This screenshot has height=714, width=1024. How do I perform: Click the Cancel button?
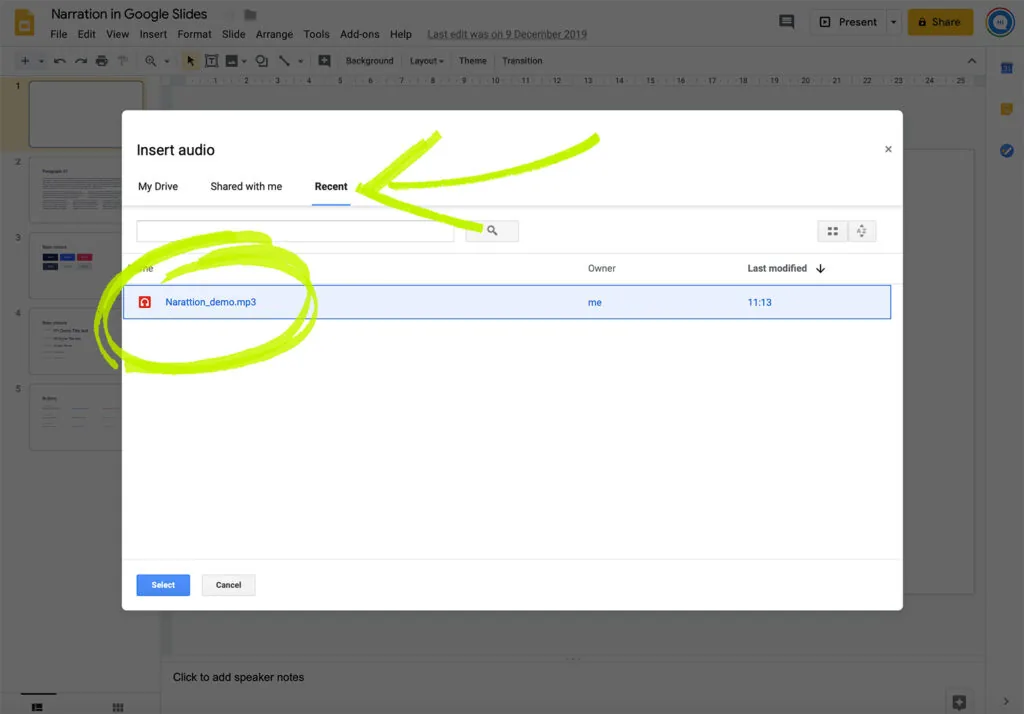point(229,585)
